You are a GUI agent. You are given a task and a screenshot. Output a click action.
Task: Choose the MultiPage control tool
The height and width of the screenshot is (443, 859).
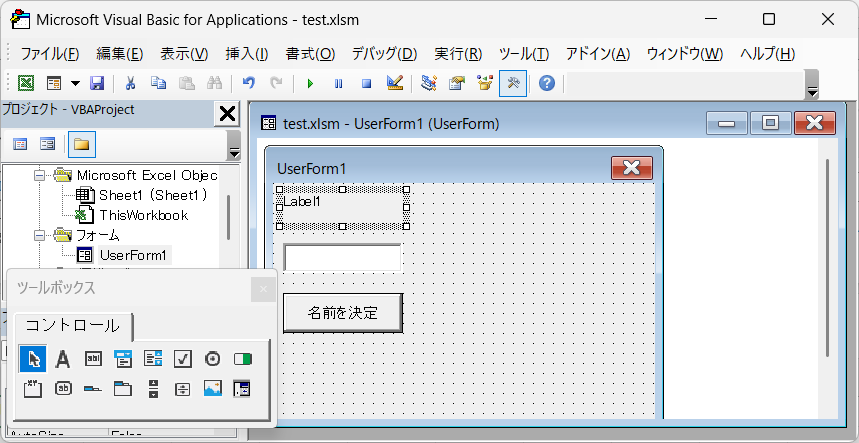coord(123,389)
